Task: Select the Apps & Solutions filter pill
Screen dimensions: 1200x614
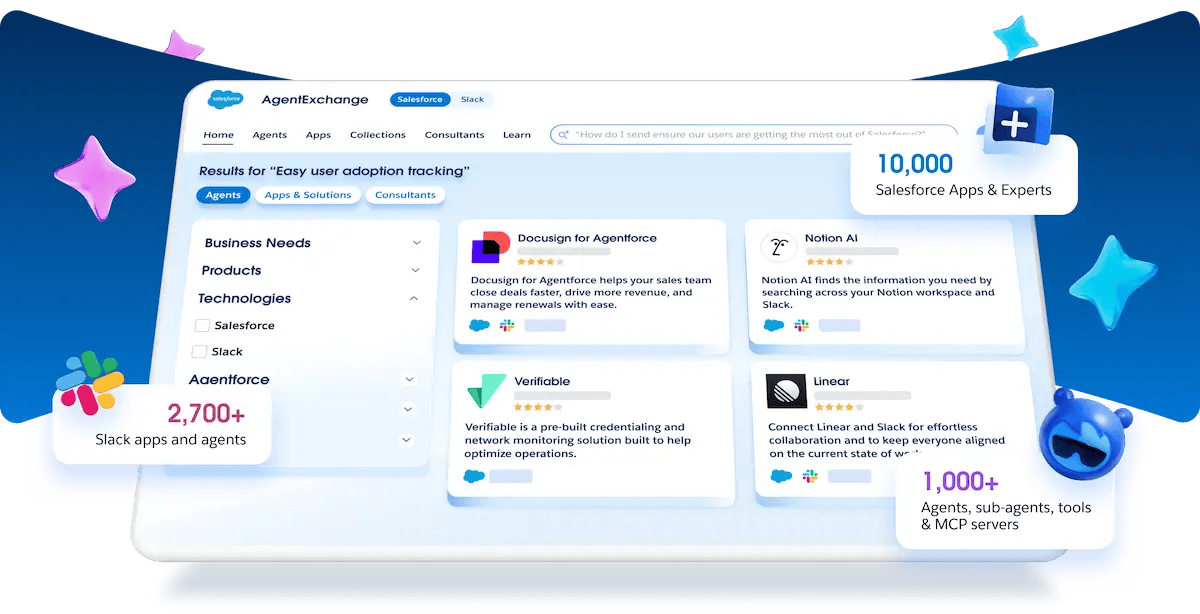Action: [308, 195]
